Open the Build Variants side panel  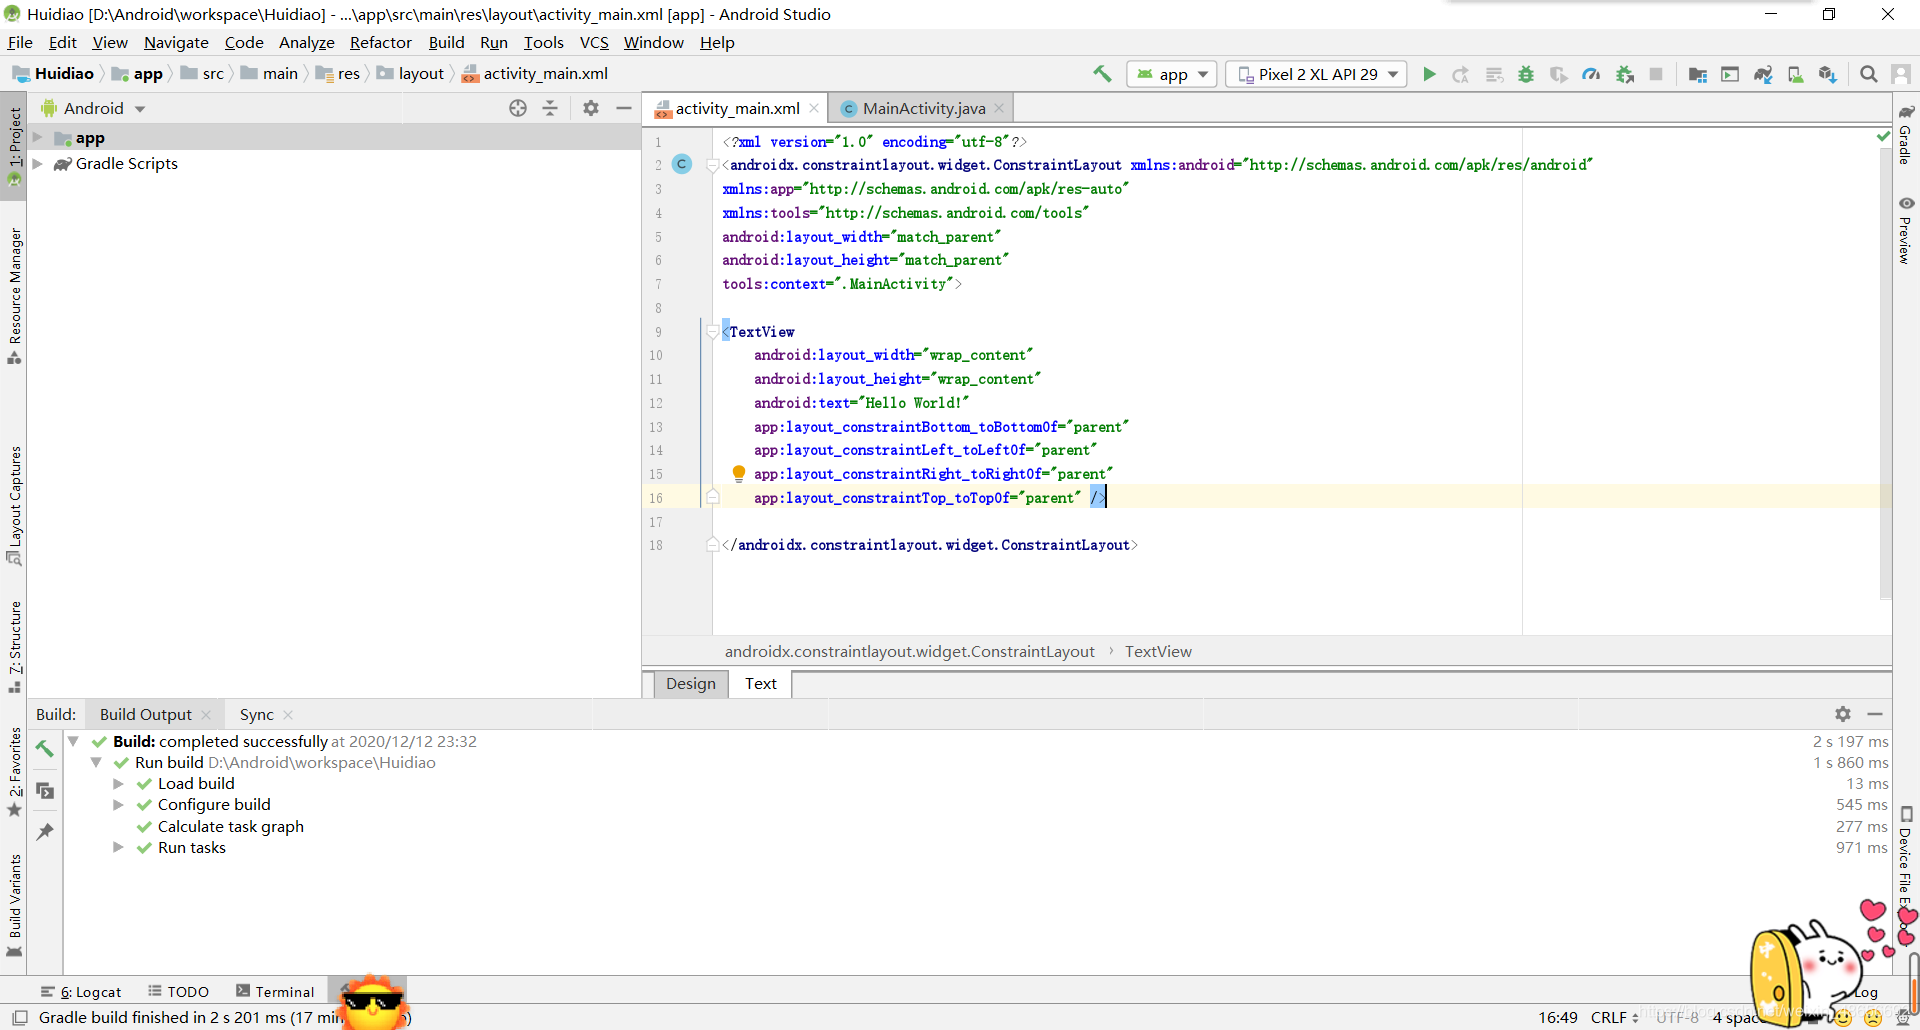[x=14, y=905]
